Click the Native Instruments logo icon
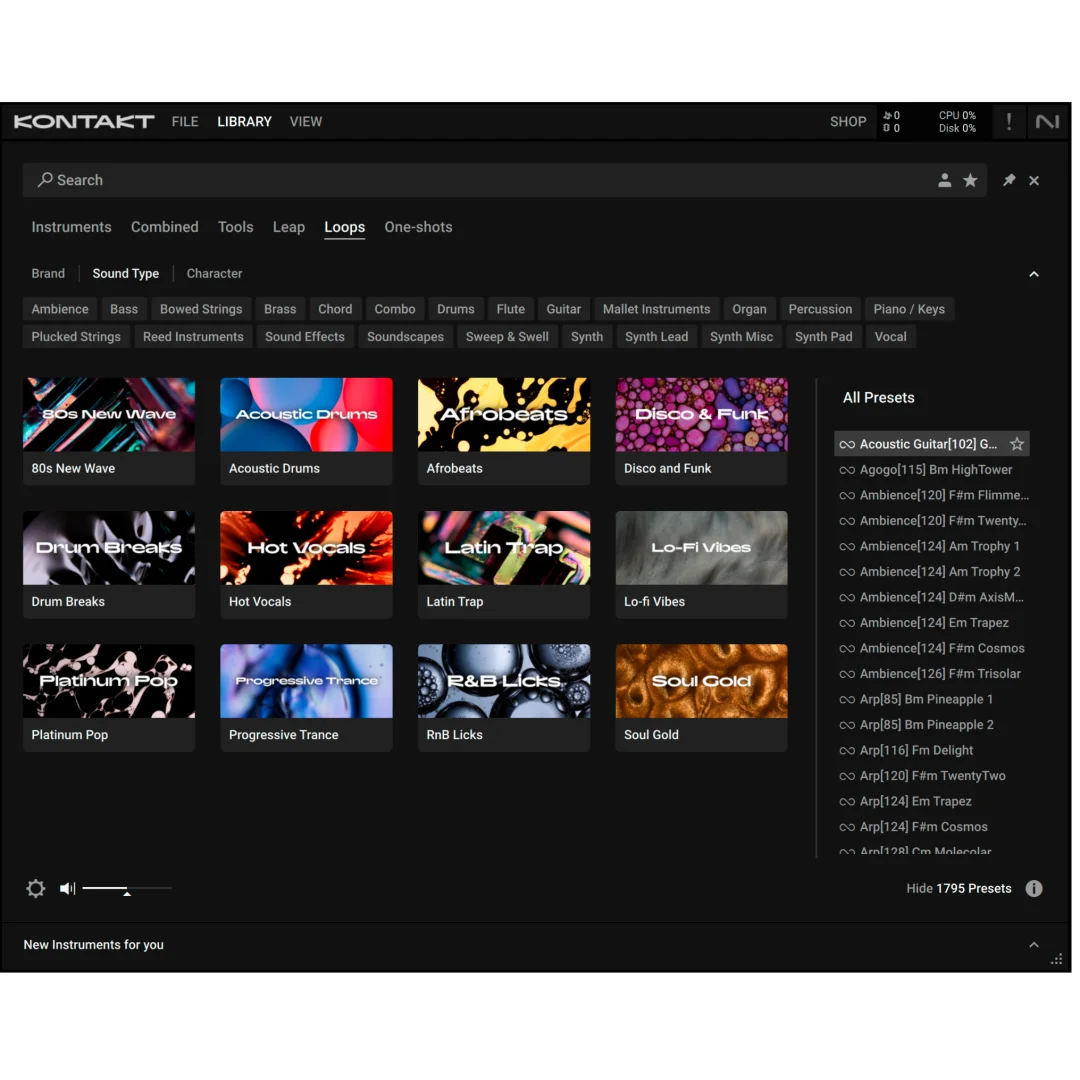Viewport: 1080px width, 1080px height. (x=1047, y=122)
